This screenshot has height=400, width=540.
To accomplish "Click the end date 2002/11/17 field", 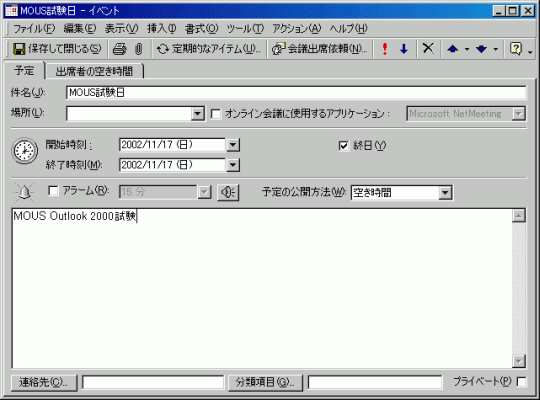I will click(172, 165).
